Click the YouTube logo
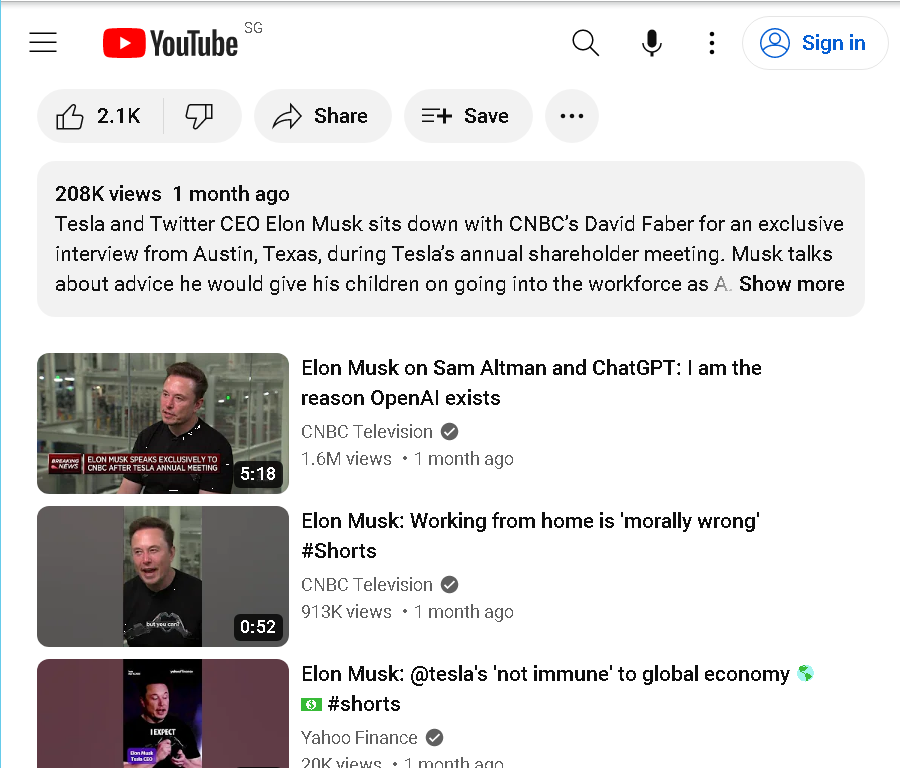 coord(170,43)
